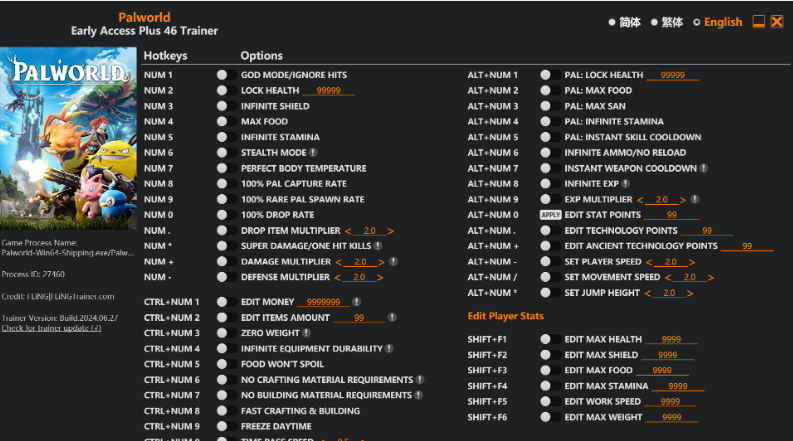Increase Drop Item Multiplier with right arrow
Image resolution: width=793 pixels, height=441 pixels.
(x=391, y=231)
